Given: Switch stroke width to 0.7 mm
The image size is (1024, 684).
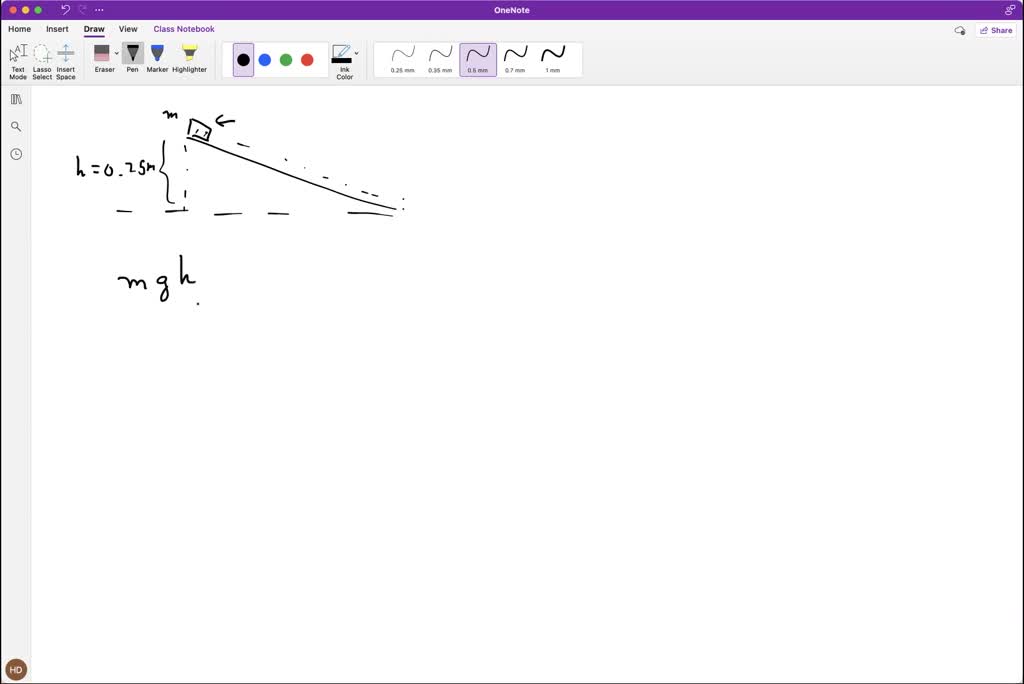Looking at the screenshot, I should point(515,59).
